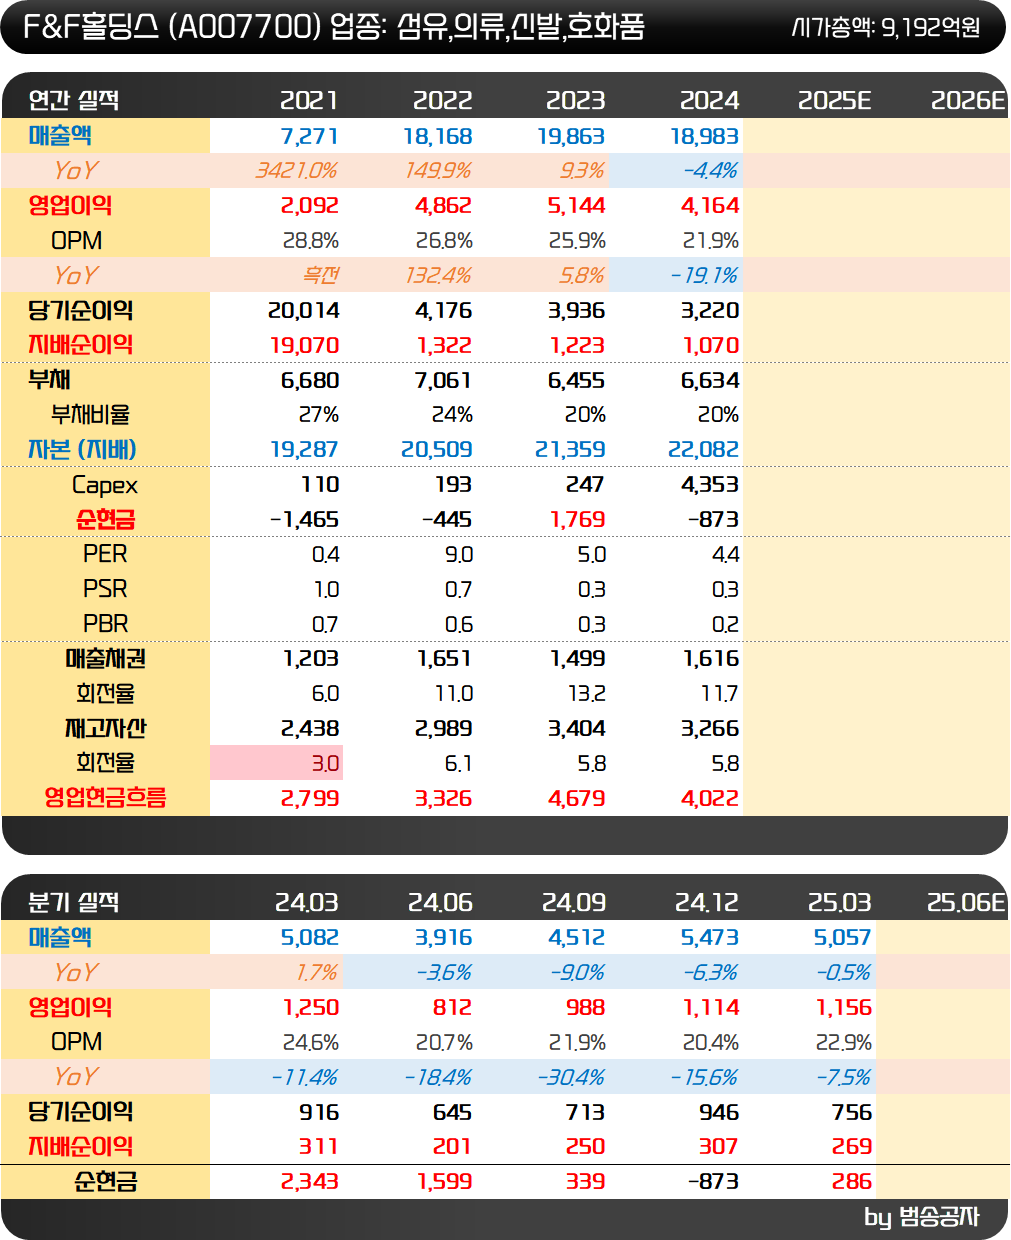Click the 1,250 quarterly operating profit

pos(311,1007)
